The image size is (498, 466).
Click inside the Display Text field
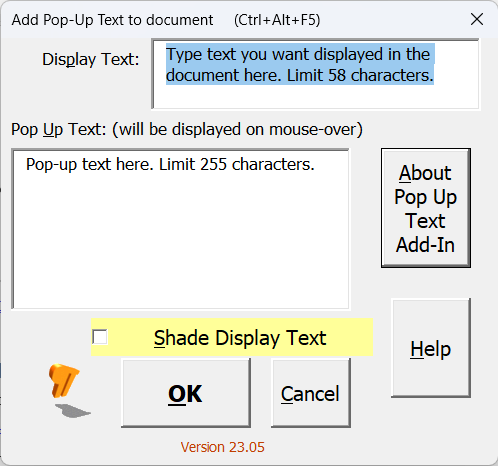pyautogui.click(x=316, y=74)
